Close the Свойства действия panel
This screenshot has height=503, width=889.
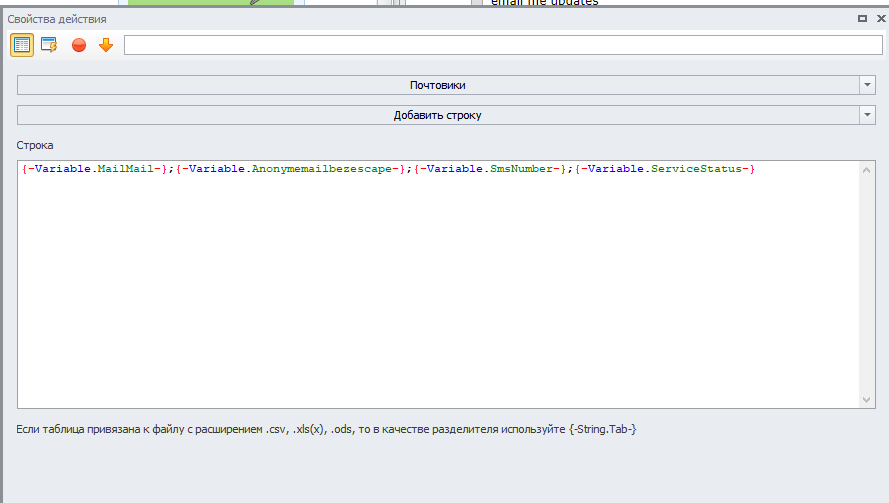point(881,19)
